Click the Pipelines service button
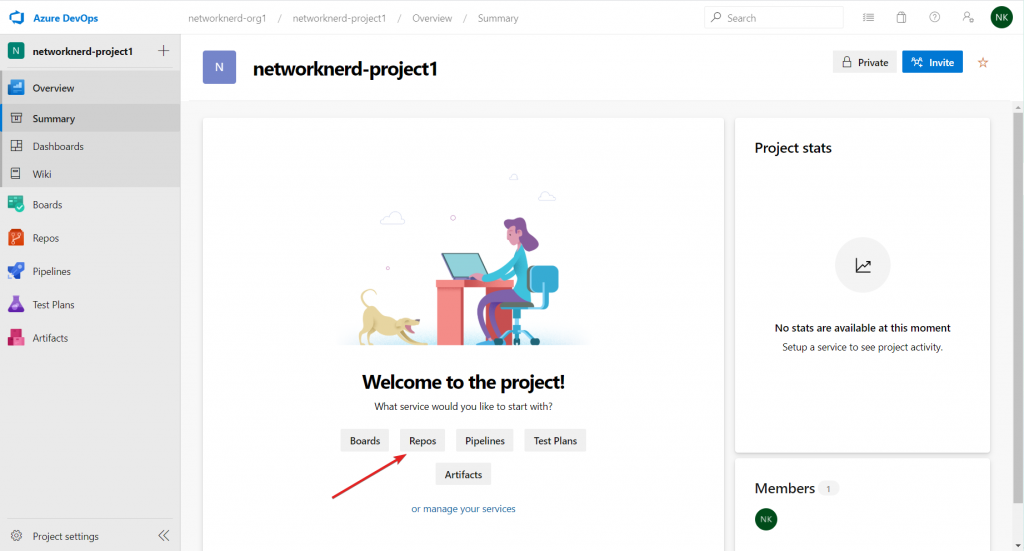1024x551 pixels. click(x=485, y=441)
